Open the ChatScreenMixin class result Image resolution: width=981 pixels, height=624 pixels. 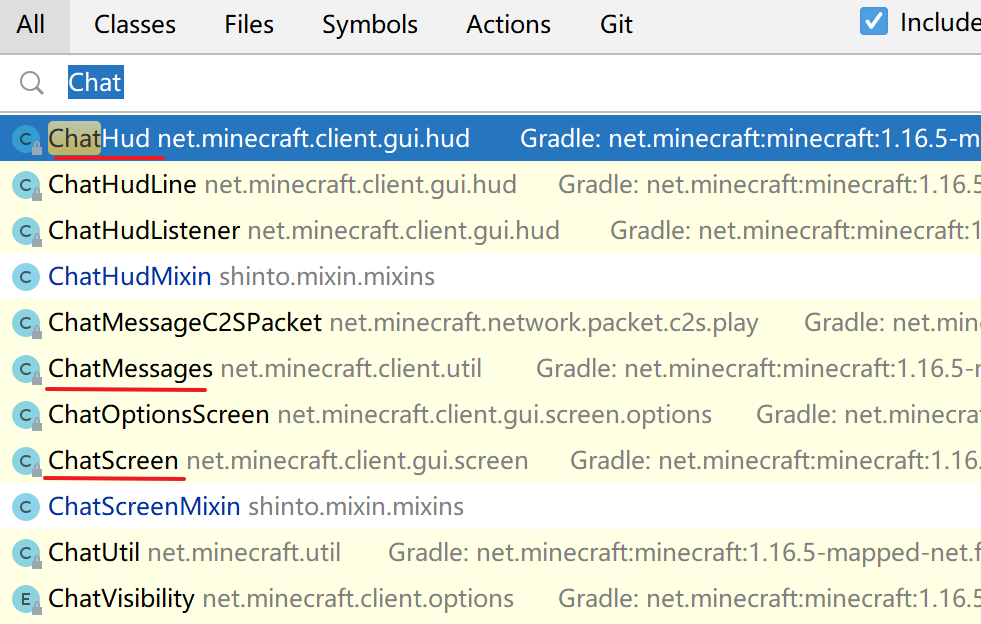click(x=490, y=506)
